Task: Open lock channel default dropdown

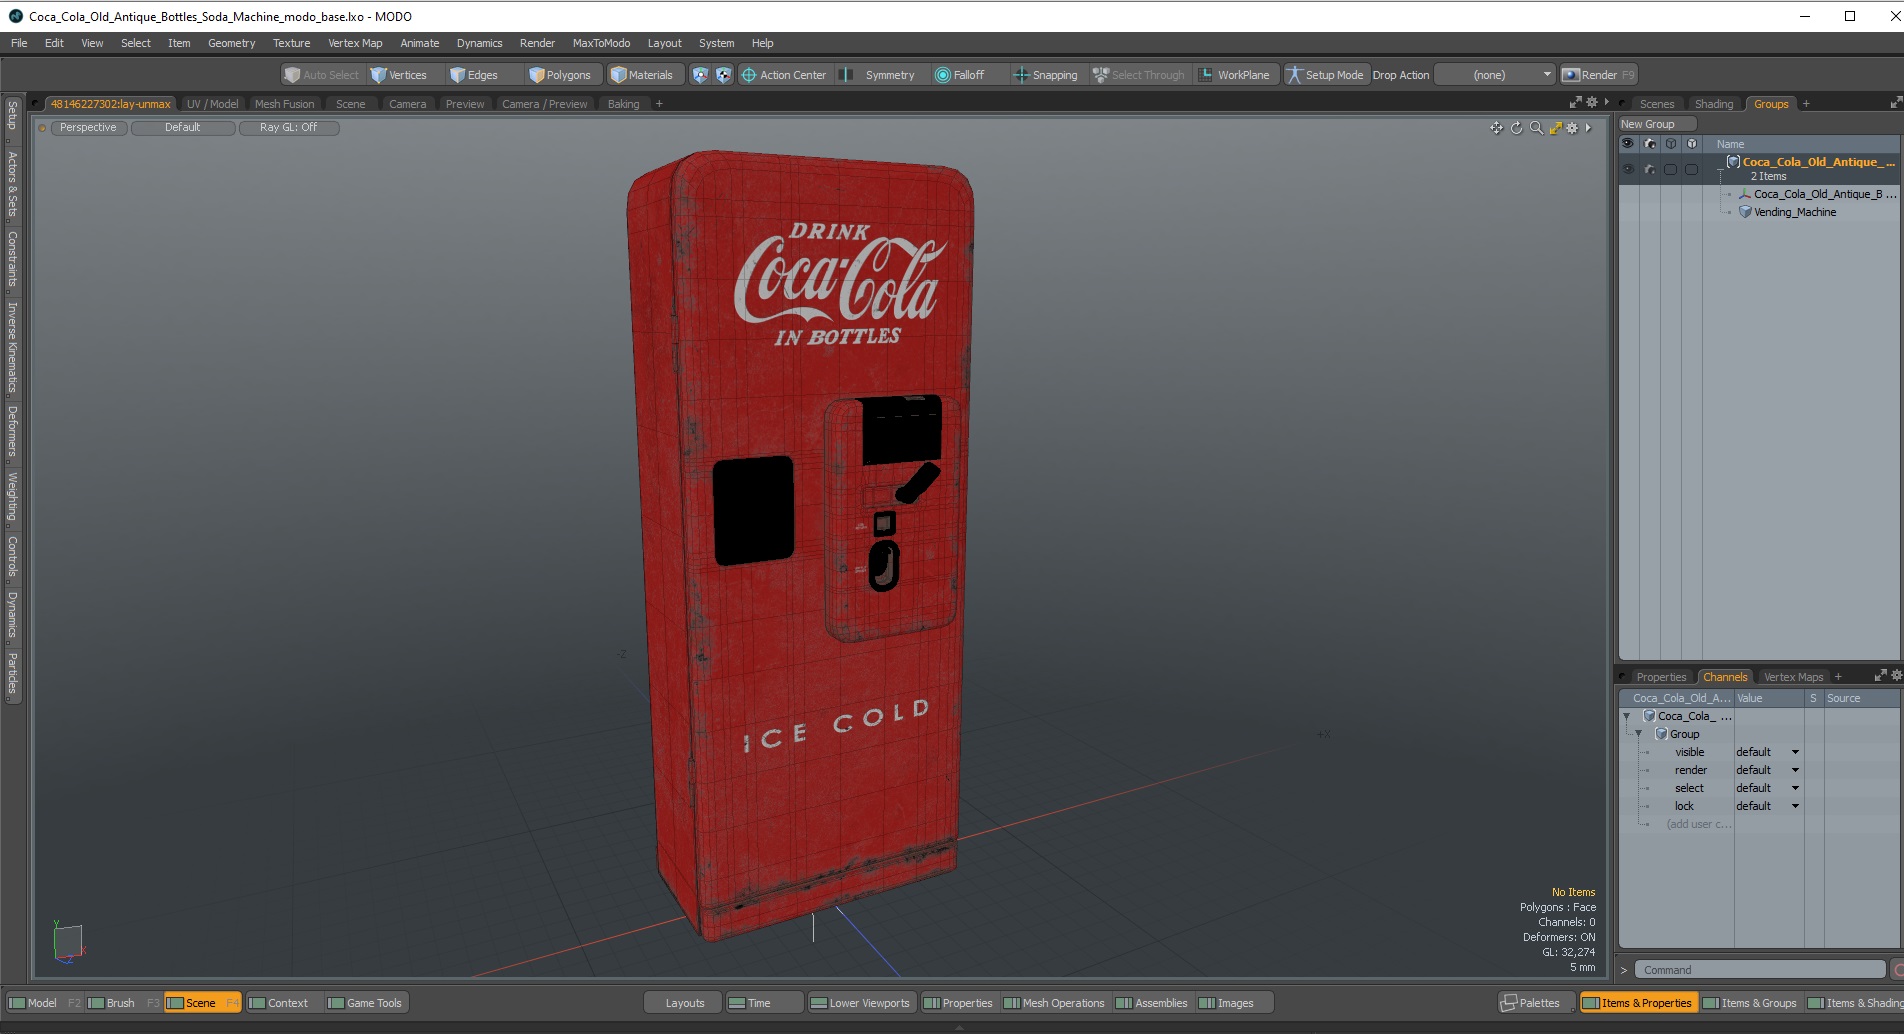Action: pos(1768,806)
